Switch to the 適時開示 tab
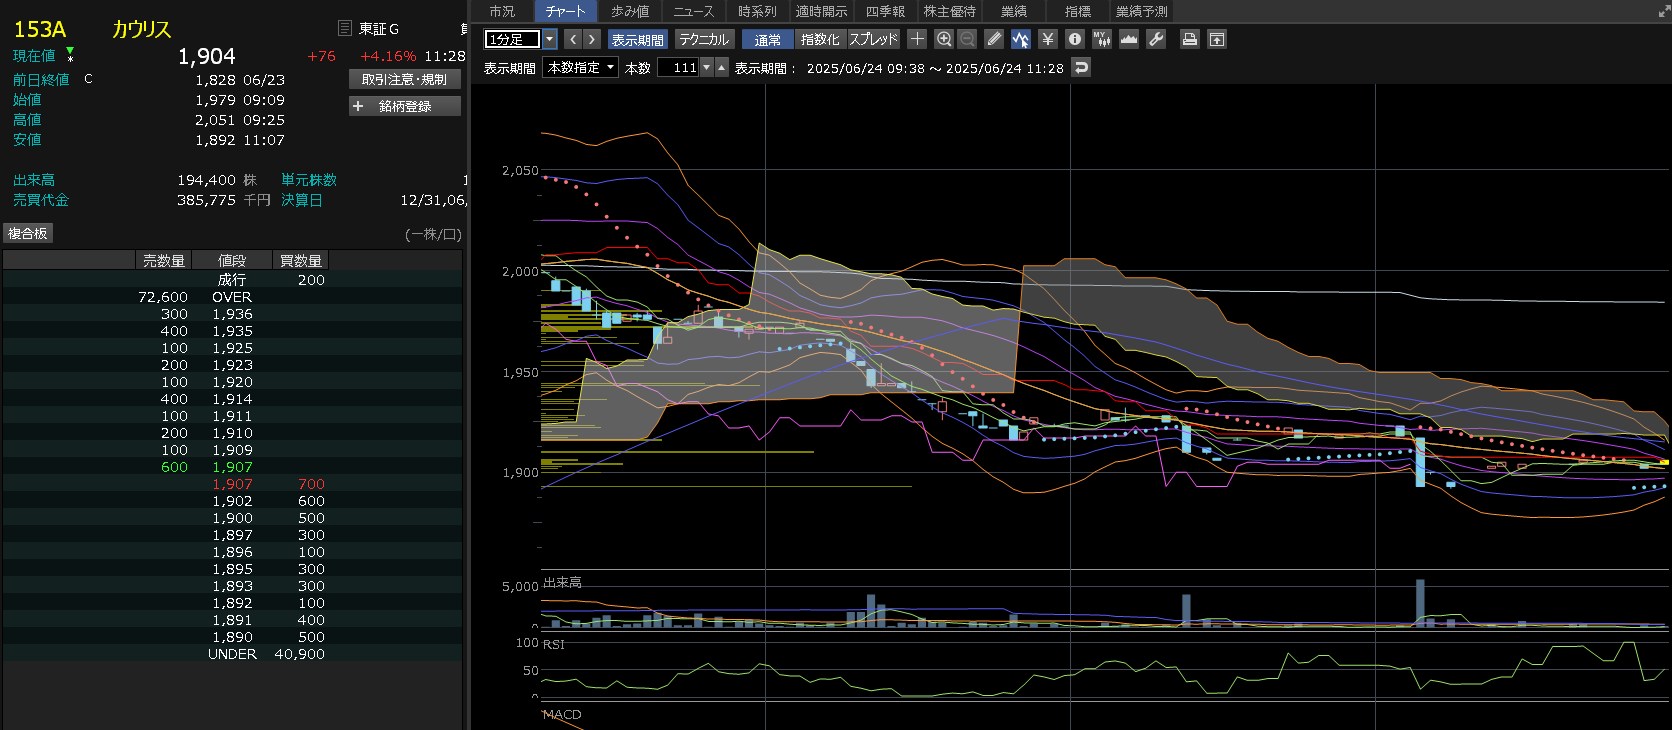Viewport: 1672px width, 730px height. click(821, 11)
